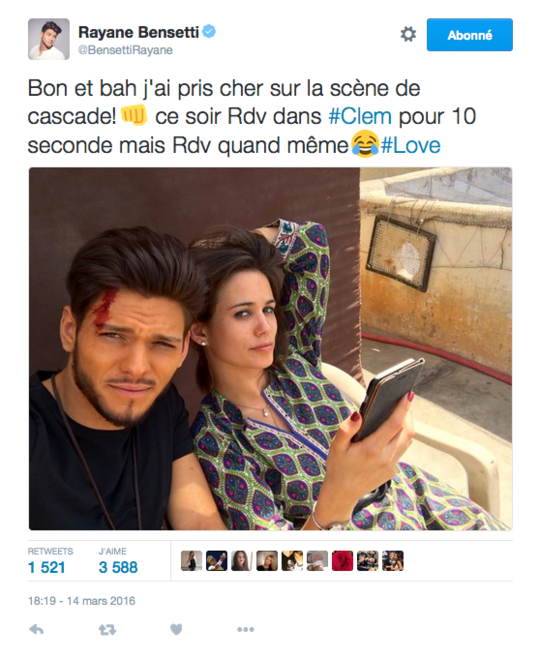The width and height of the screenshot is (540, 659).
Task: Click the first liker avatar thumbnail
Action: coord(191,561)
